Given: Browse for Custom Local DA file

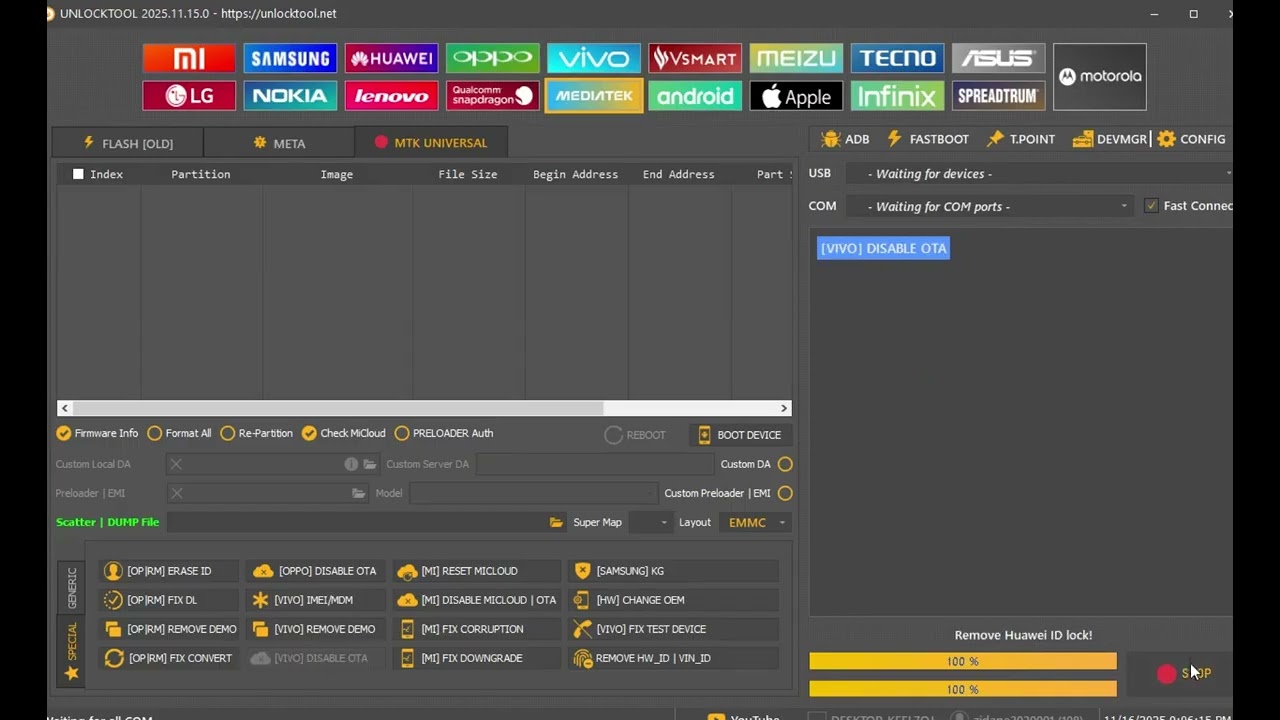Looking at the screenshot, I should pos(370,464).
